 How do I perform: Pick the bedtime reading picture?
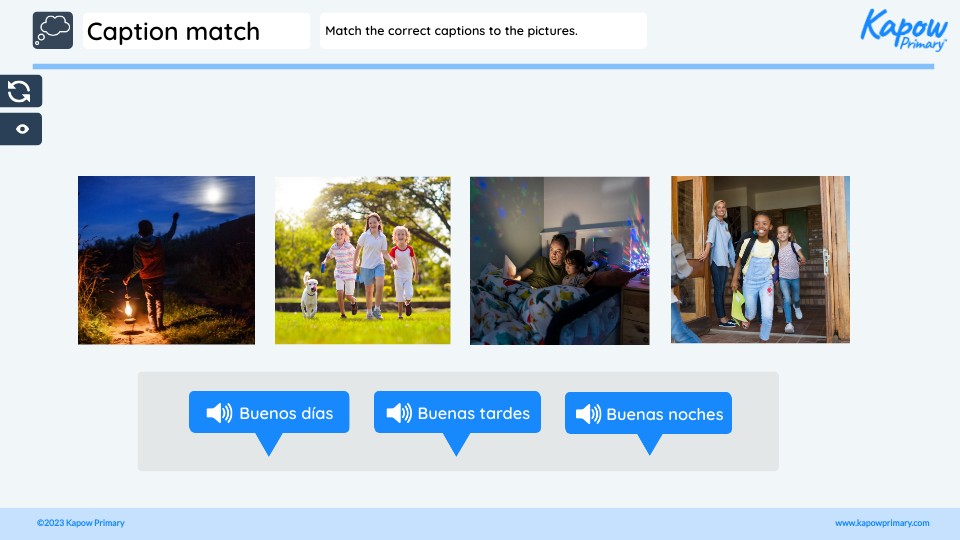559,260
